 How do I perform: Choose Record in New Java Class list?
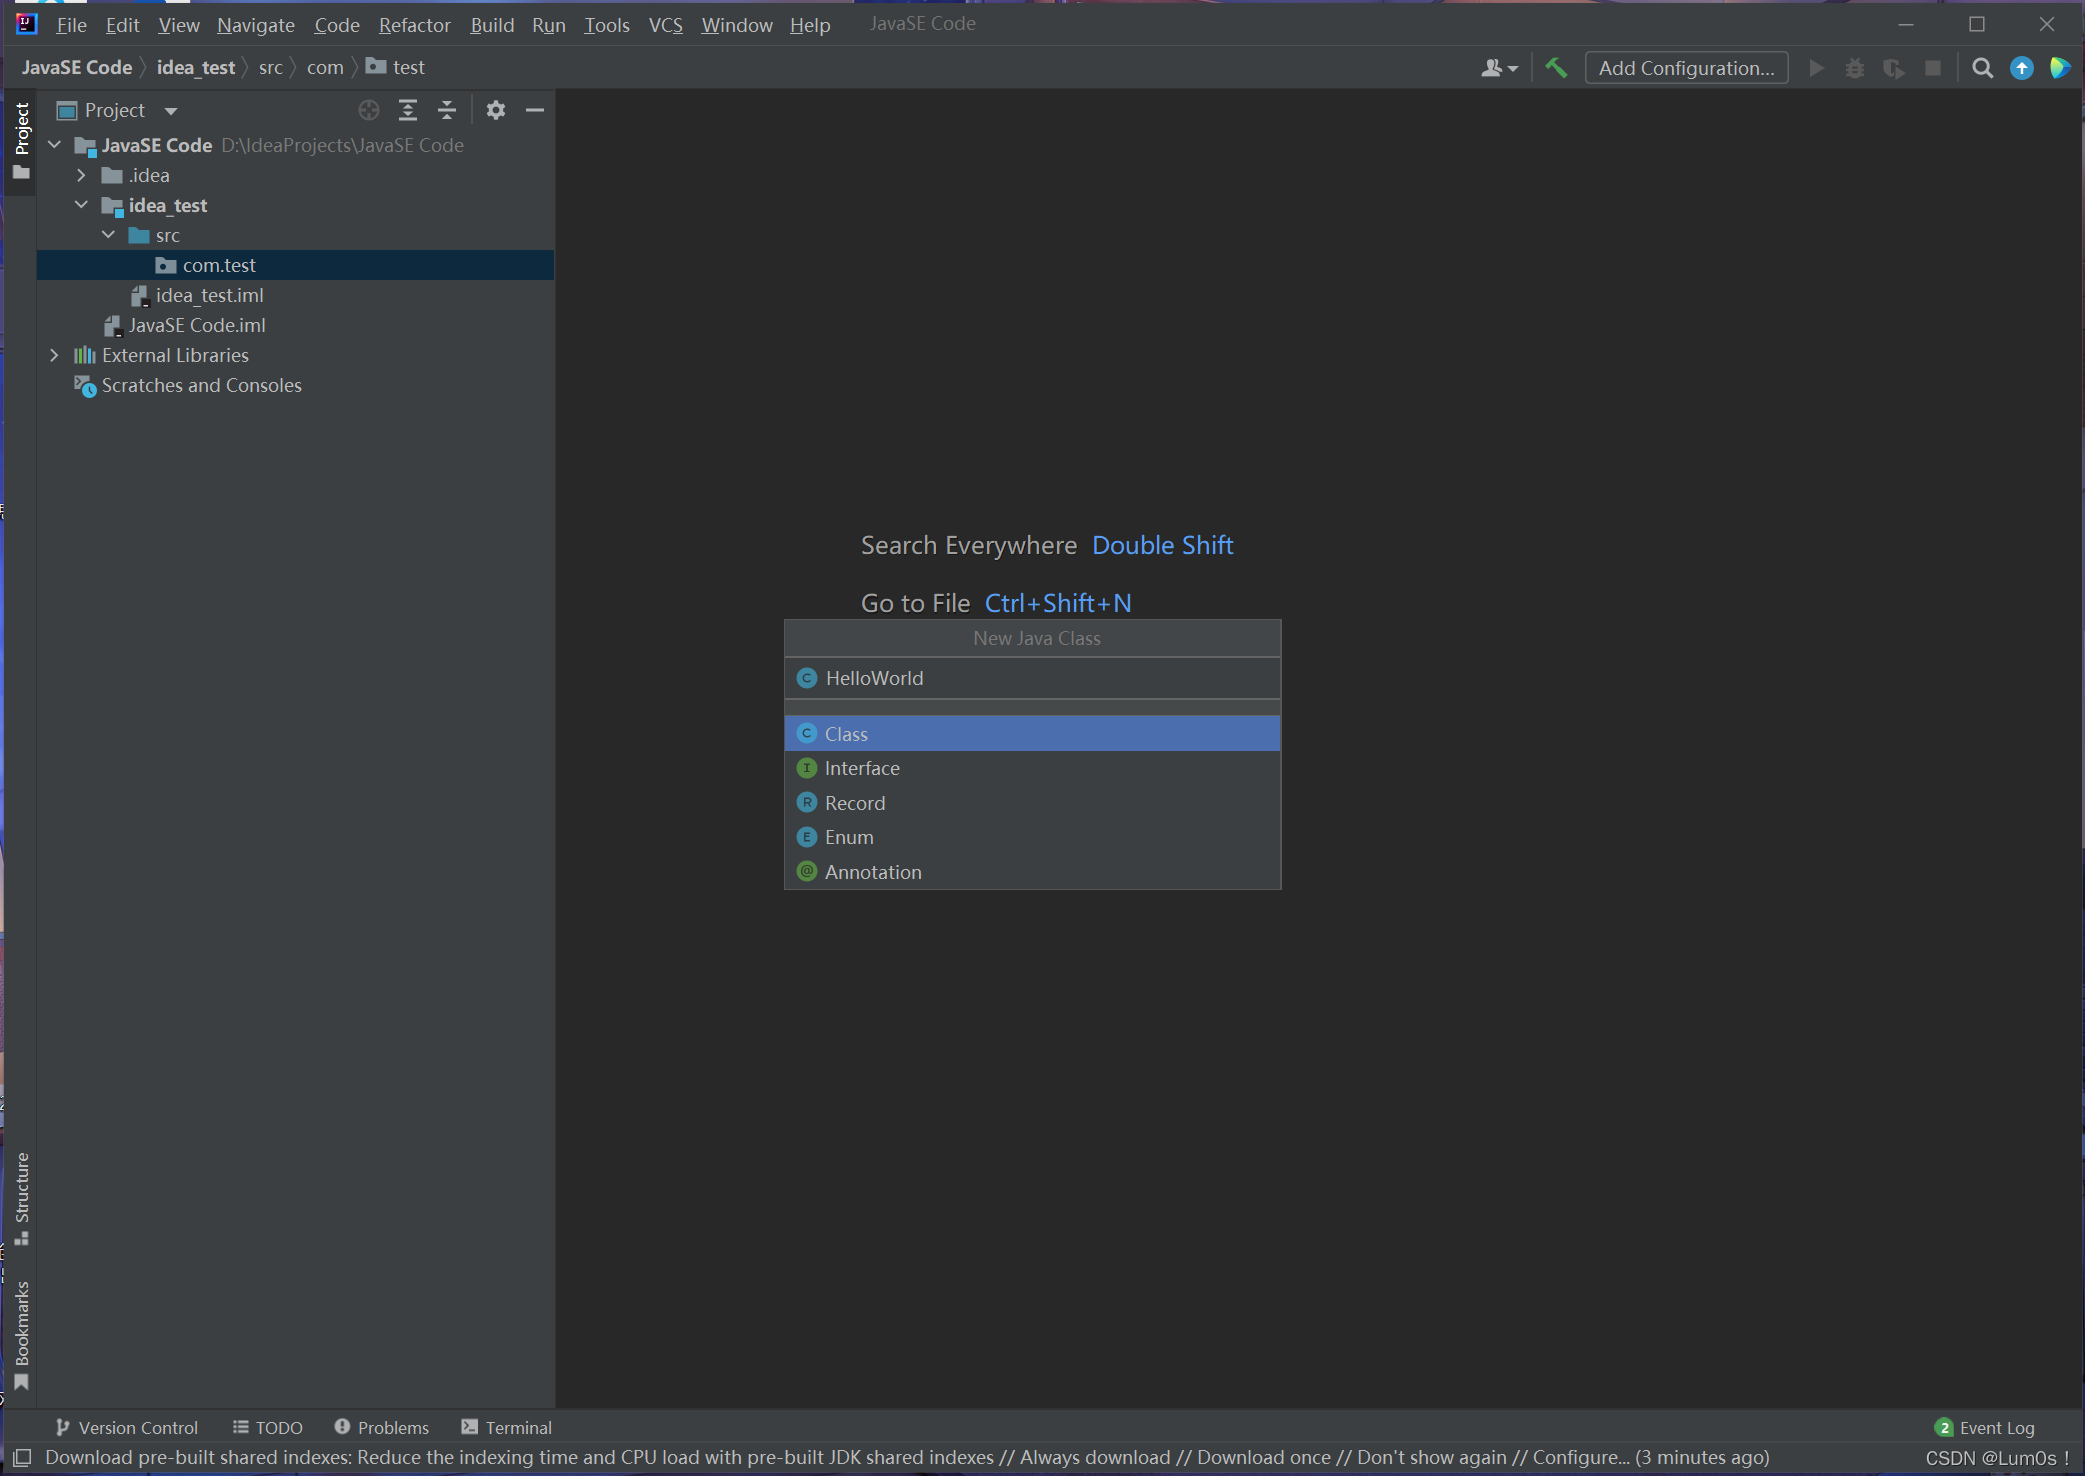1032,803
